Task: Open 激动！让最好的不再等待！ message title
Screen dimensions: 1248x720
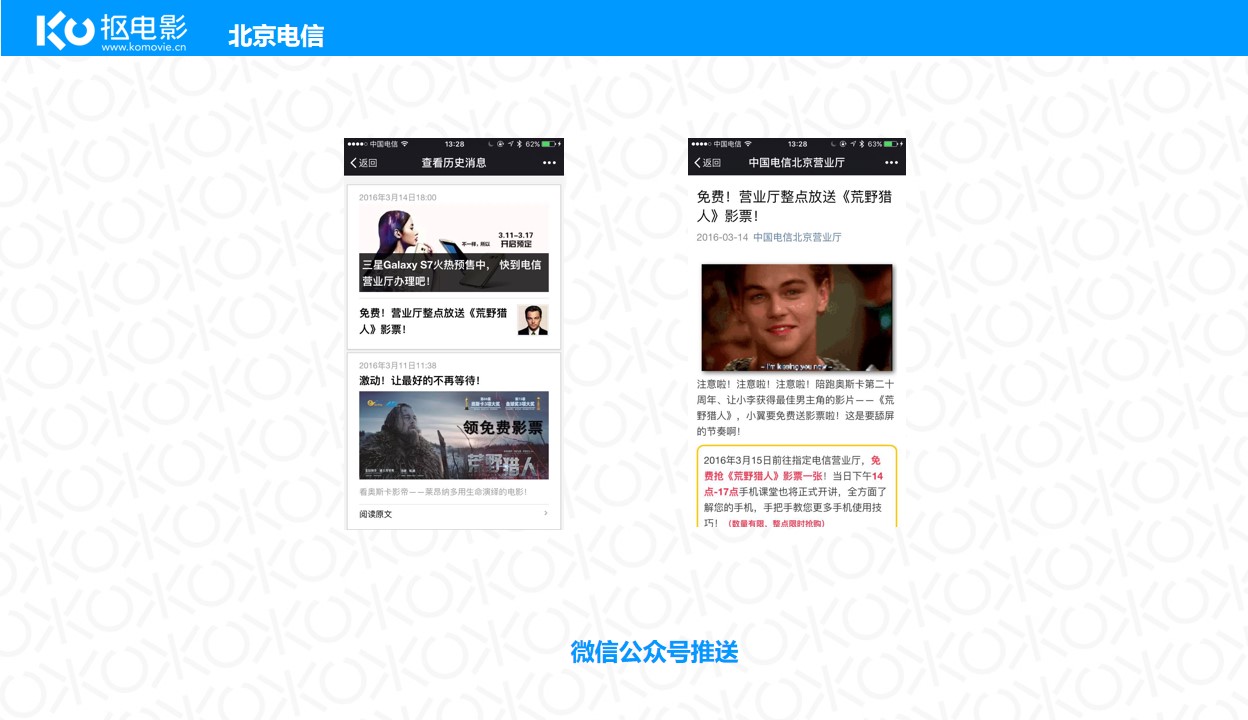Action: tap(420, 381)
